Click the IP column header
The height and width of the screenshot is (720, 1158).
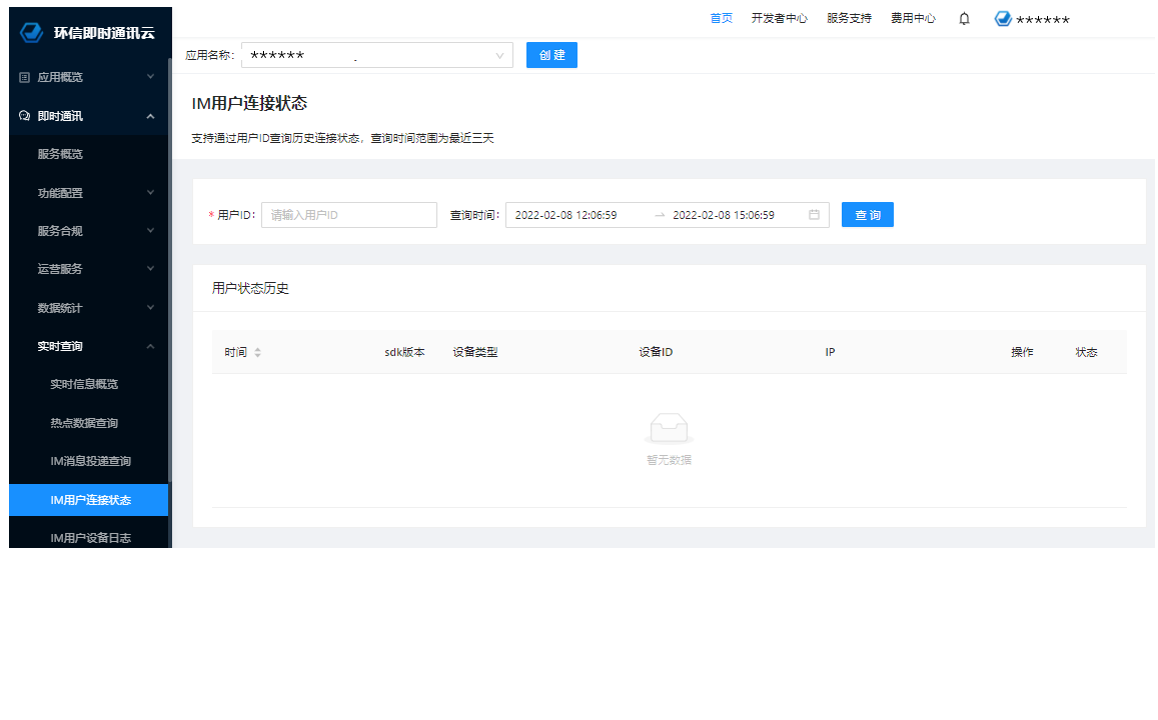coord(830,352)
